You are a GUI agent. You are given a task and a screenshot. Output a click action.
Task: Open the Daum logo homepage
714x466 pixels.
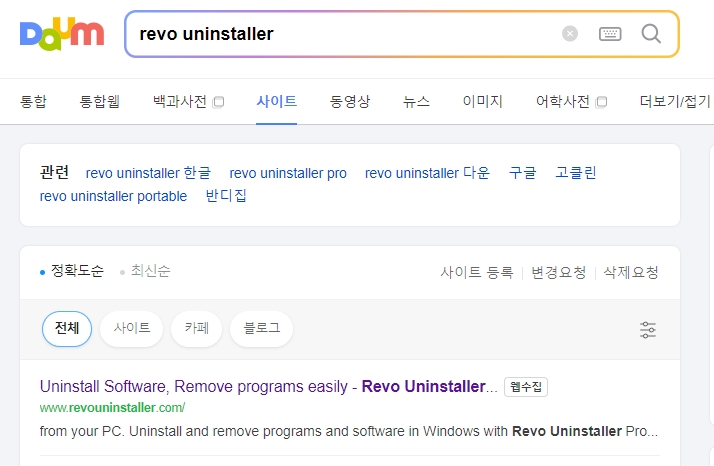pyautogui.click(x=62, y=34)
